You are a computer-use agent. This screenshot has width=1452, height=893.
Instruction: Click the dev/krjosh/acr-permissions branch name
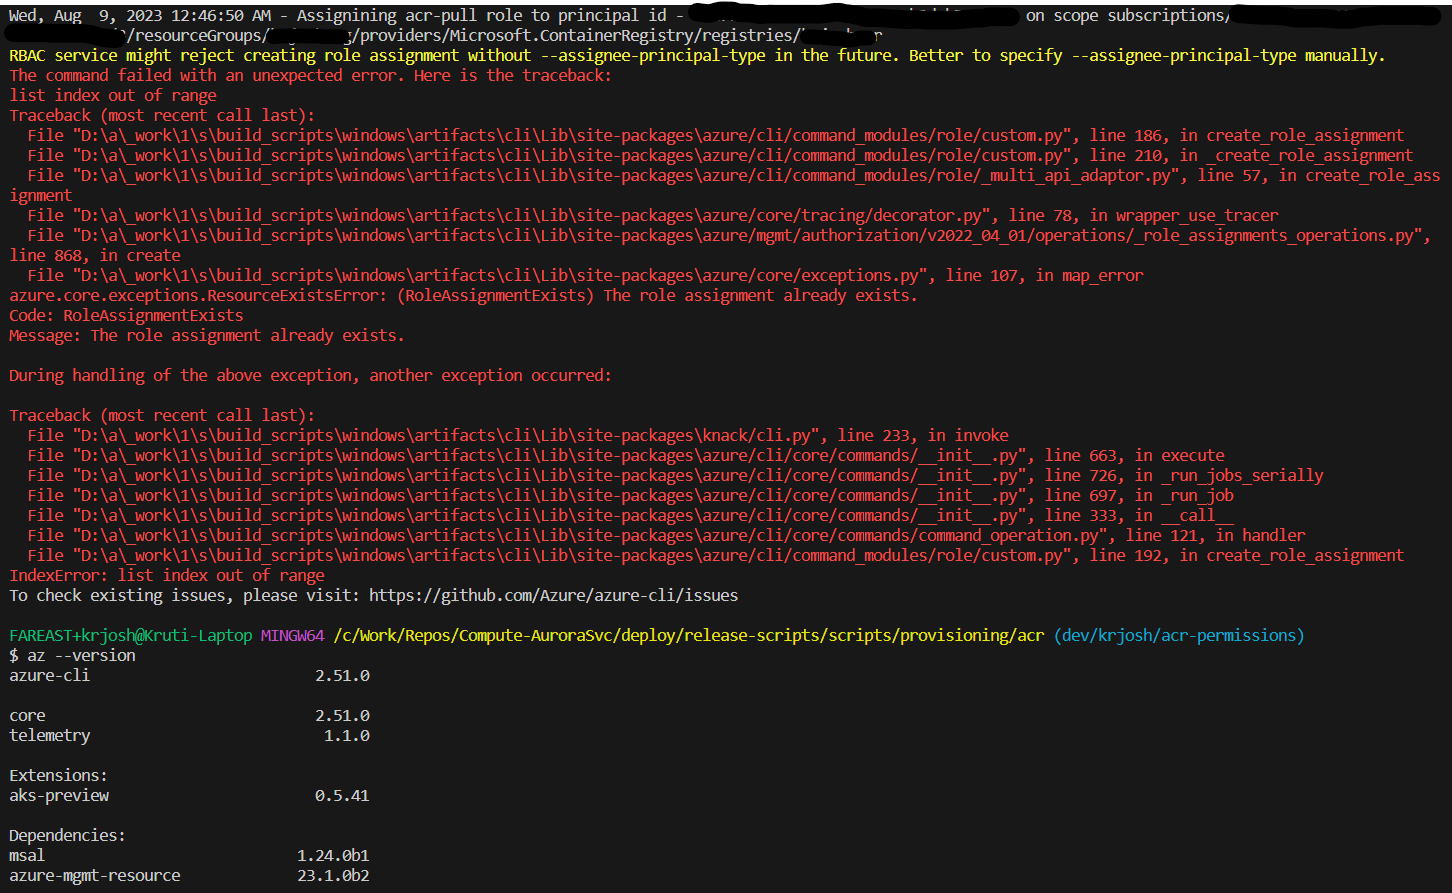coord(1180,635)
